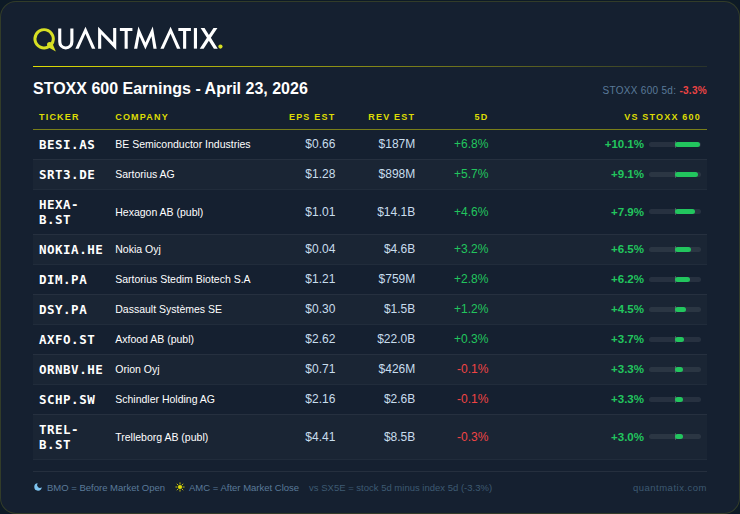Viewport: 740px width, 514px height.
Task: Click company name Orion Oyj
Action: (137, 369)
